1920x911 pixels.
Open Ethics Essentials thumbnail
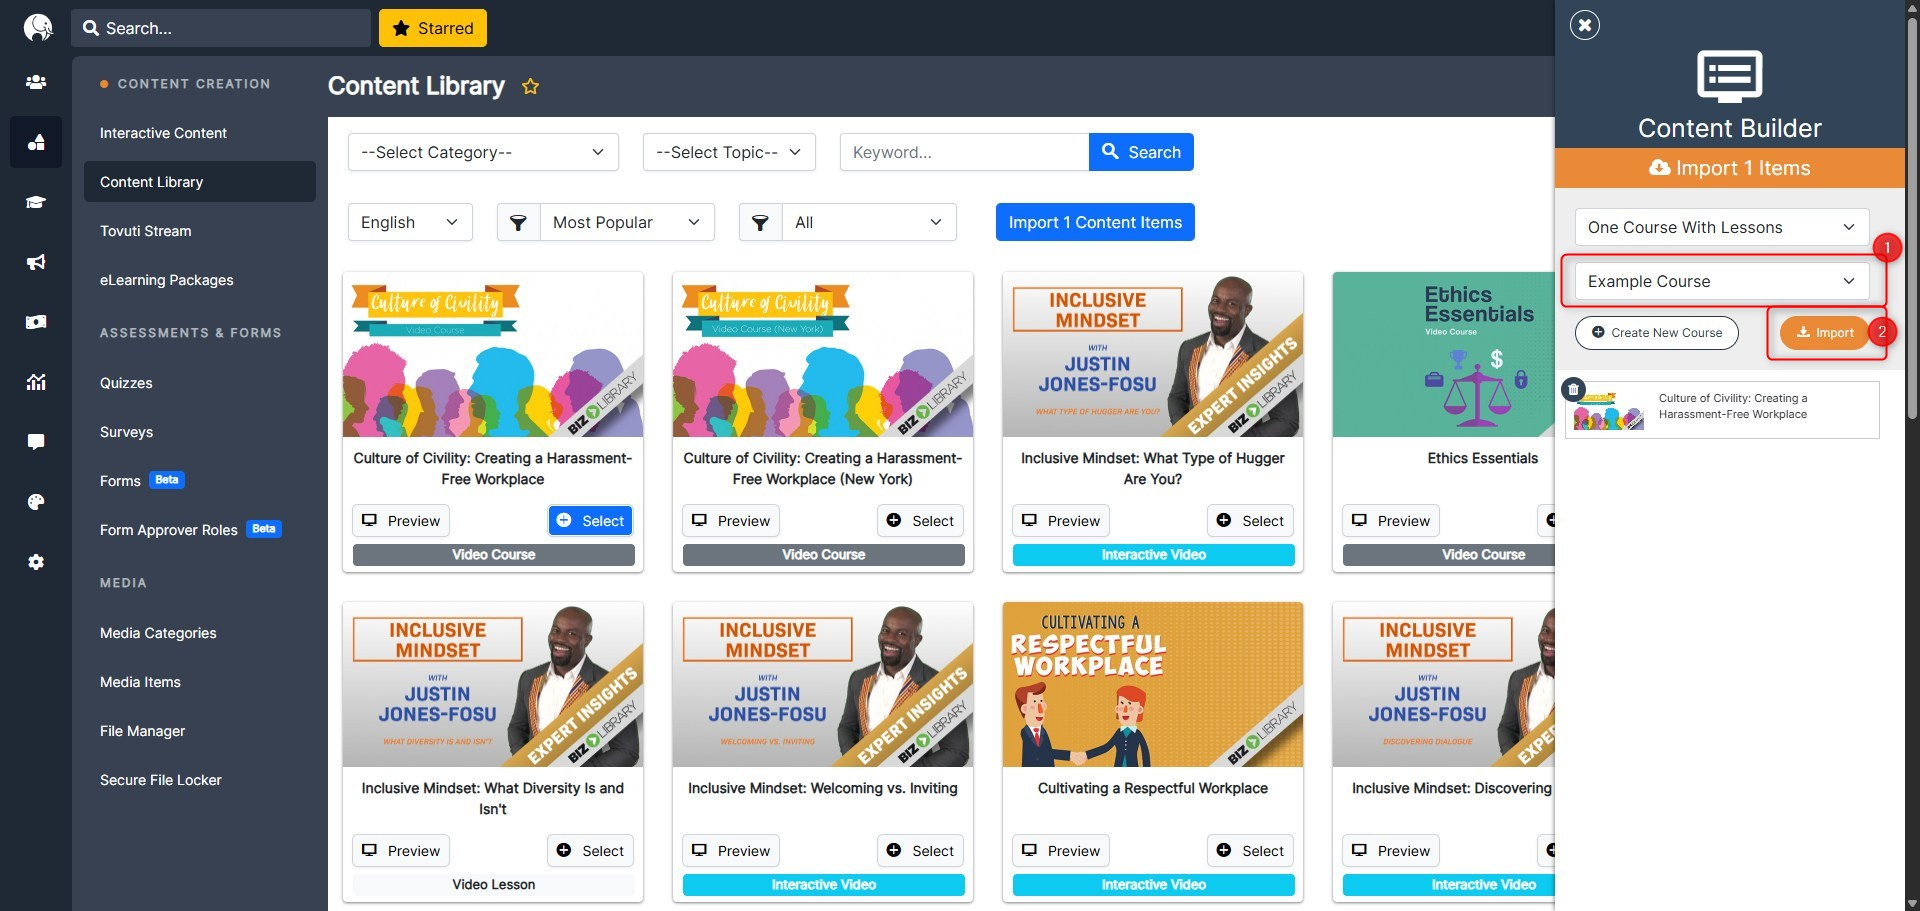click(x=1444, y=354)
